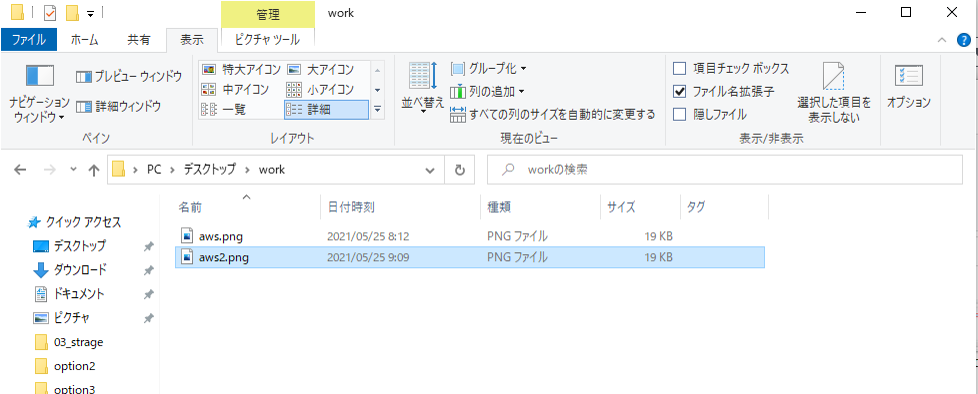
Task: Open folder Options (オプション)
Action: 909,87
